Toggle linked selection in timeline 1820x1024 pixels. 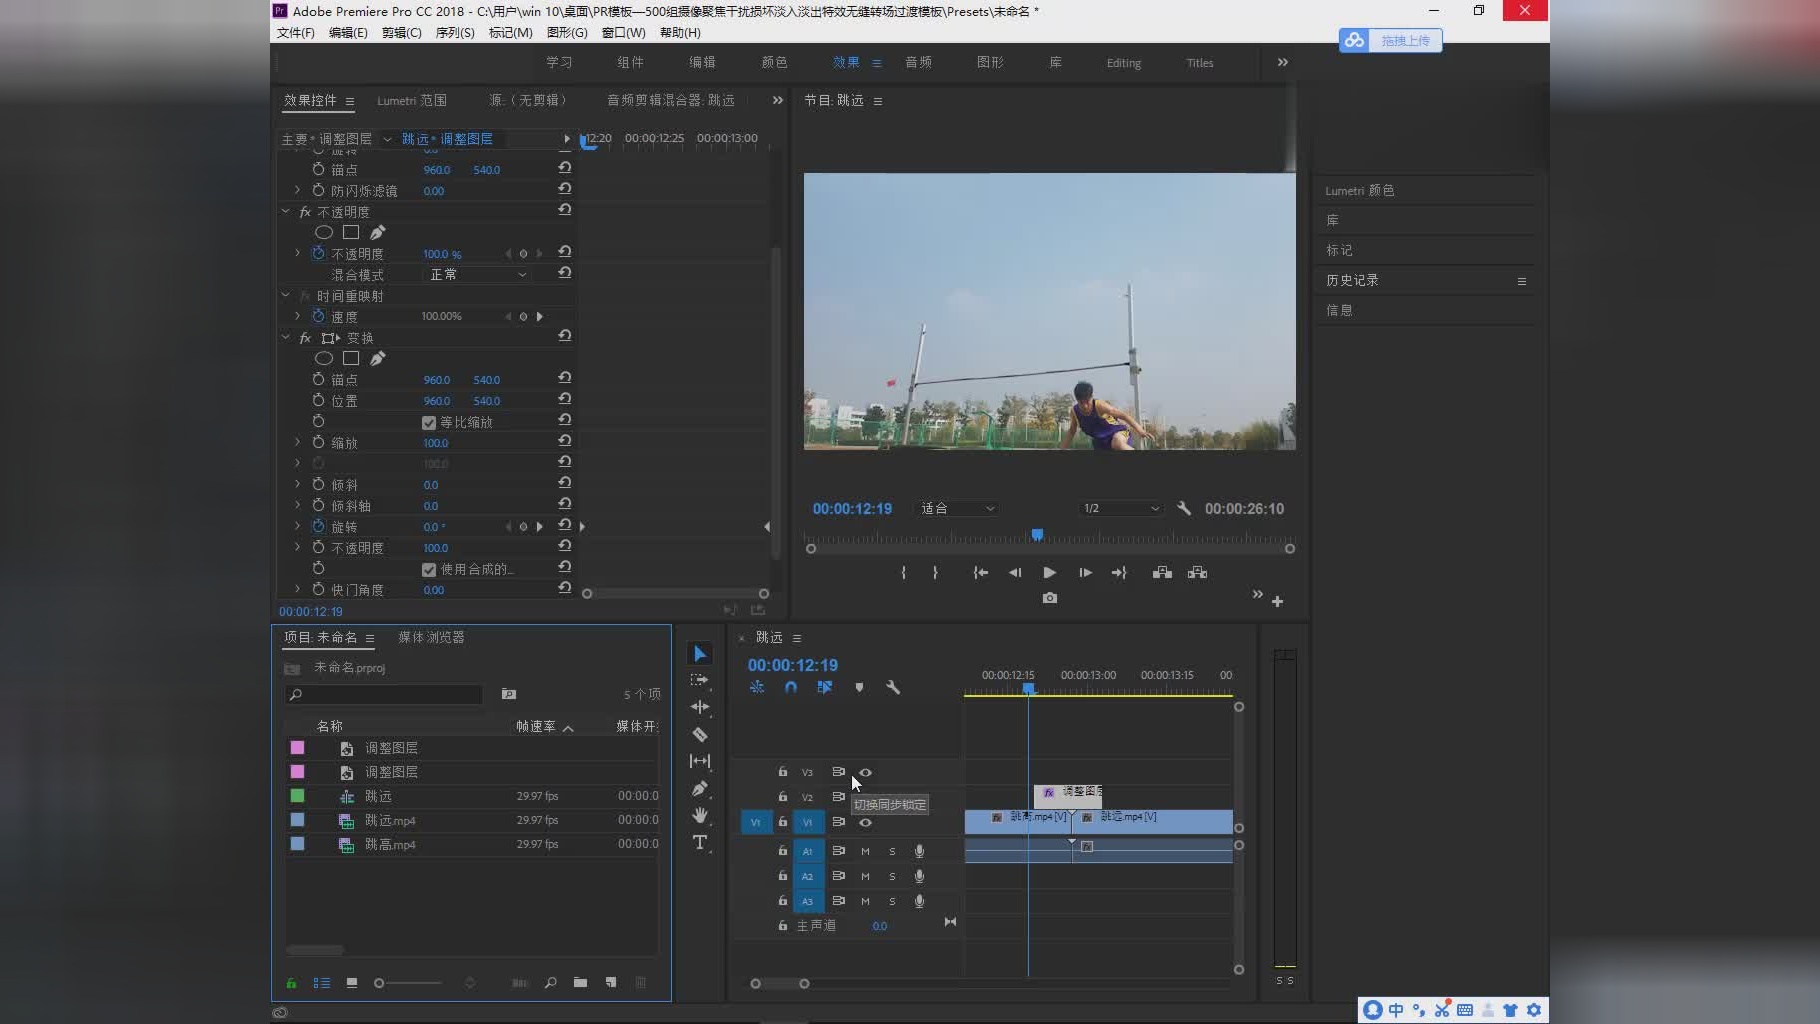(825, 687)
